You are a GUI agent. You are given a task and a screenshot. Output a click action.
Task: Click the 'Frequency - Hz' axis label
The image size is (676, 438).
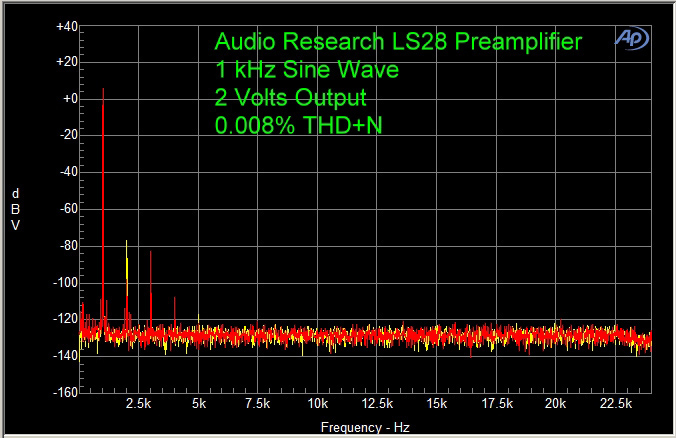(x=365, y=427)
